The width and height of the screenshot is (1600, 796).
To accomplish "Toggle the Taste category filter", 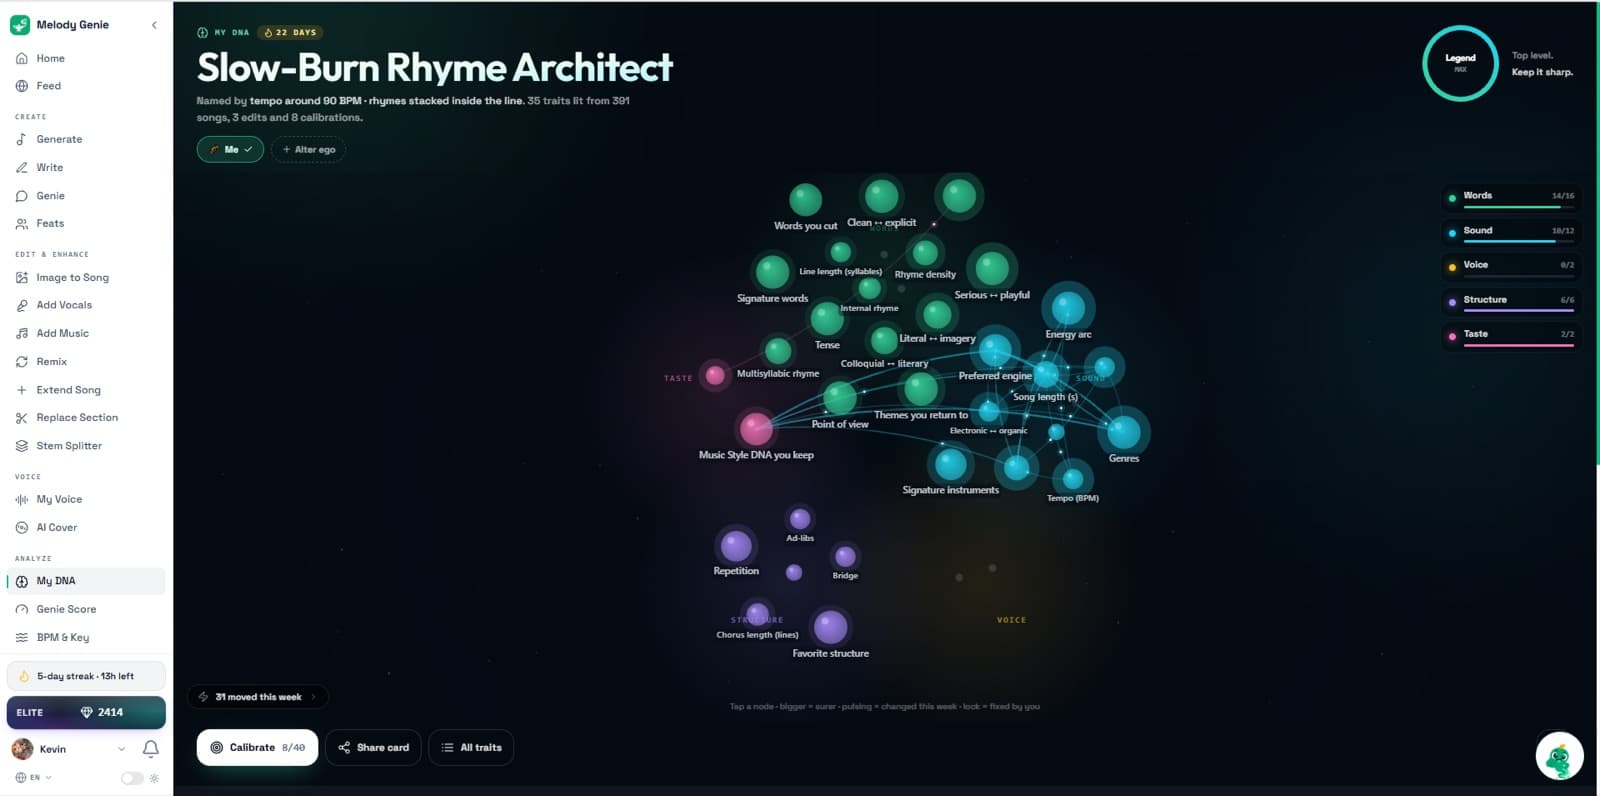I will 1512,336.
